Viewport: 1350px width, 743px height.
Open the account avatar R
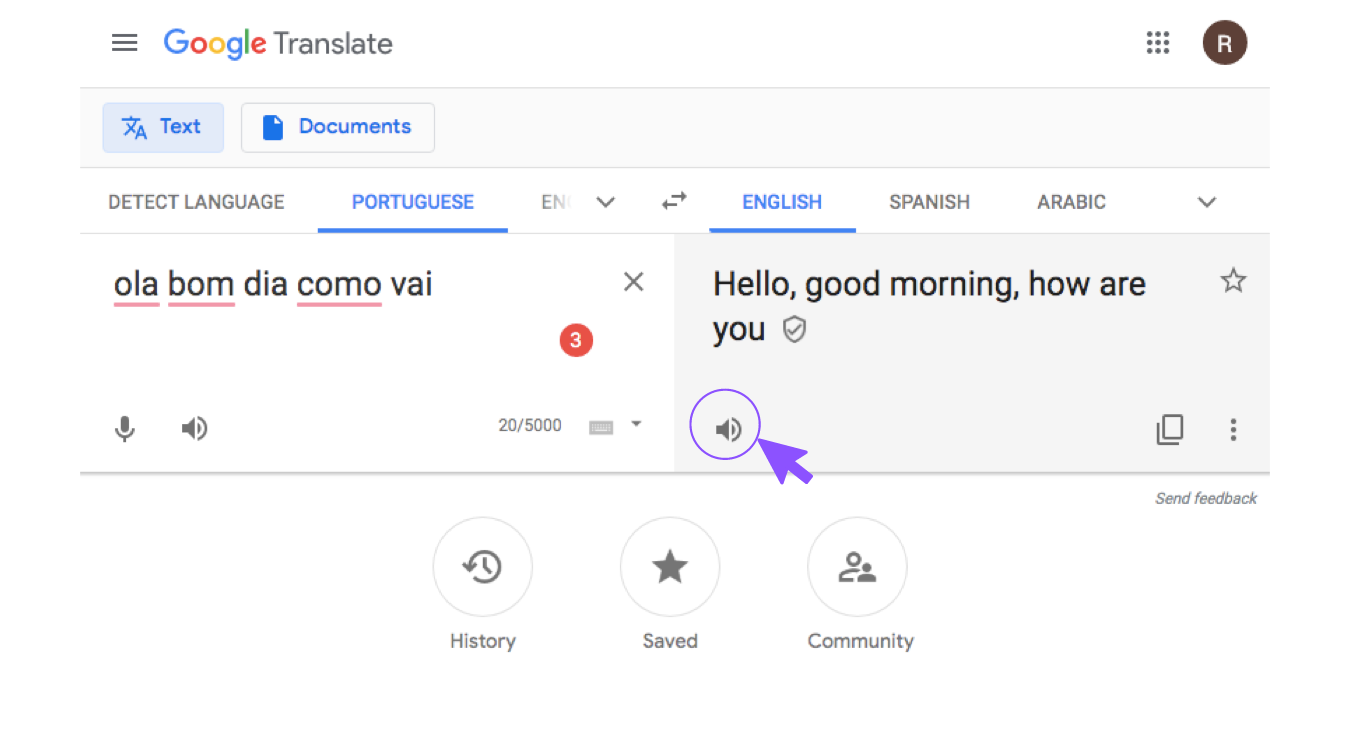pyautogui.click(x=1224, y=43)
